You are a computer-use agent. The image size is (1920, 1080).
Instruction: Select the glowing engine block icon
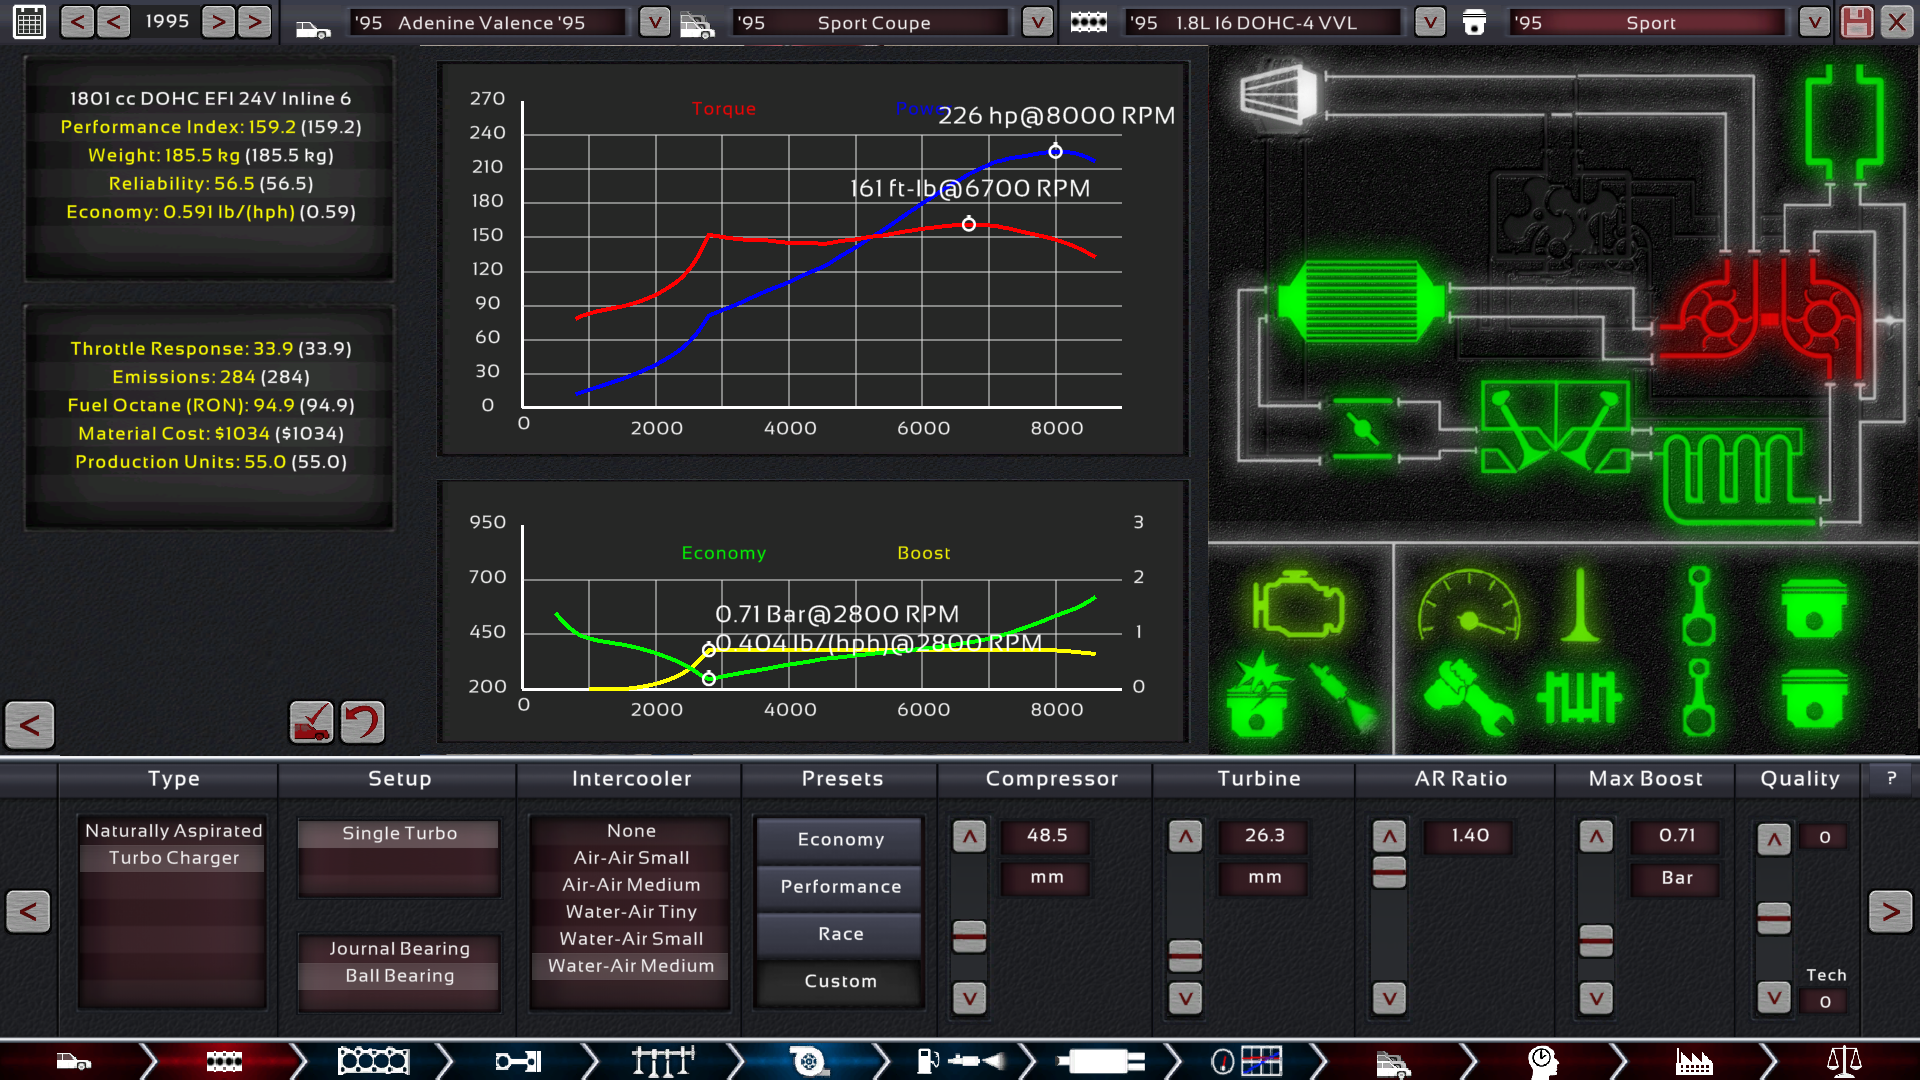pyautogui.click(x=1298, y=604)
